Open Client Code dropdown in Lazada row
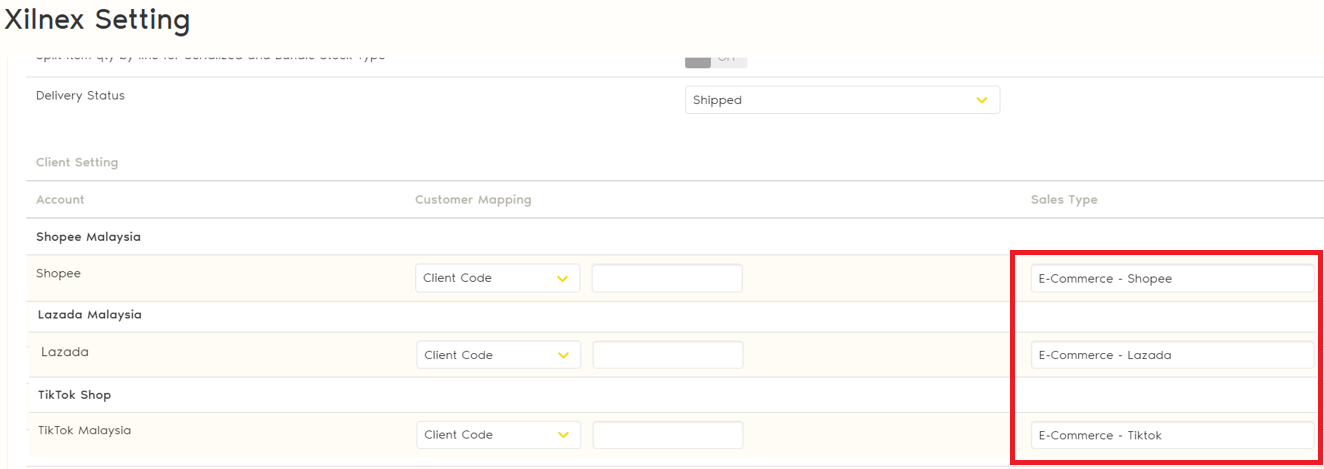The width and height of the screenshot is (1324, 469). pos(498,355)
